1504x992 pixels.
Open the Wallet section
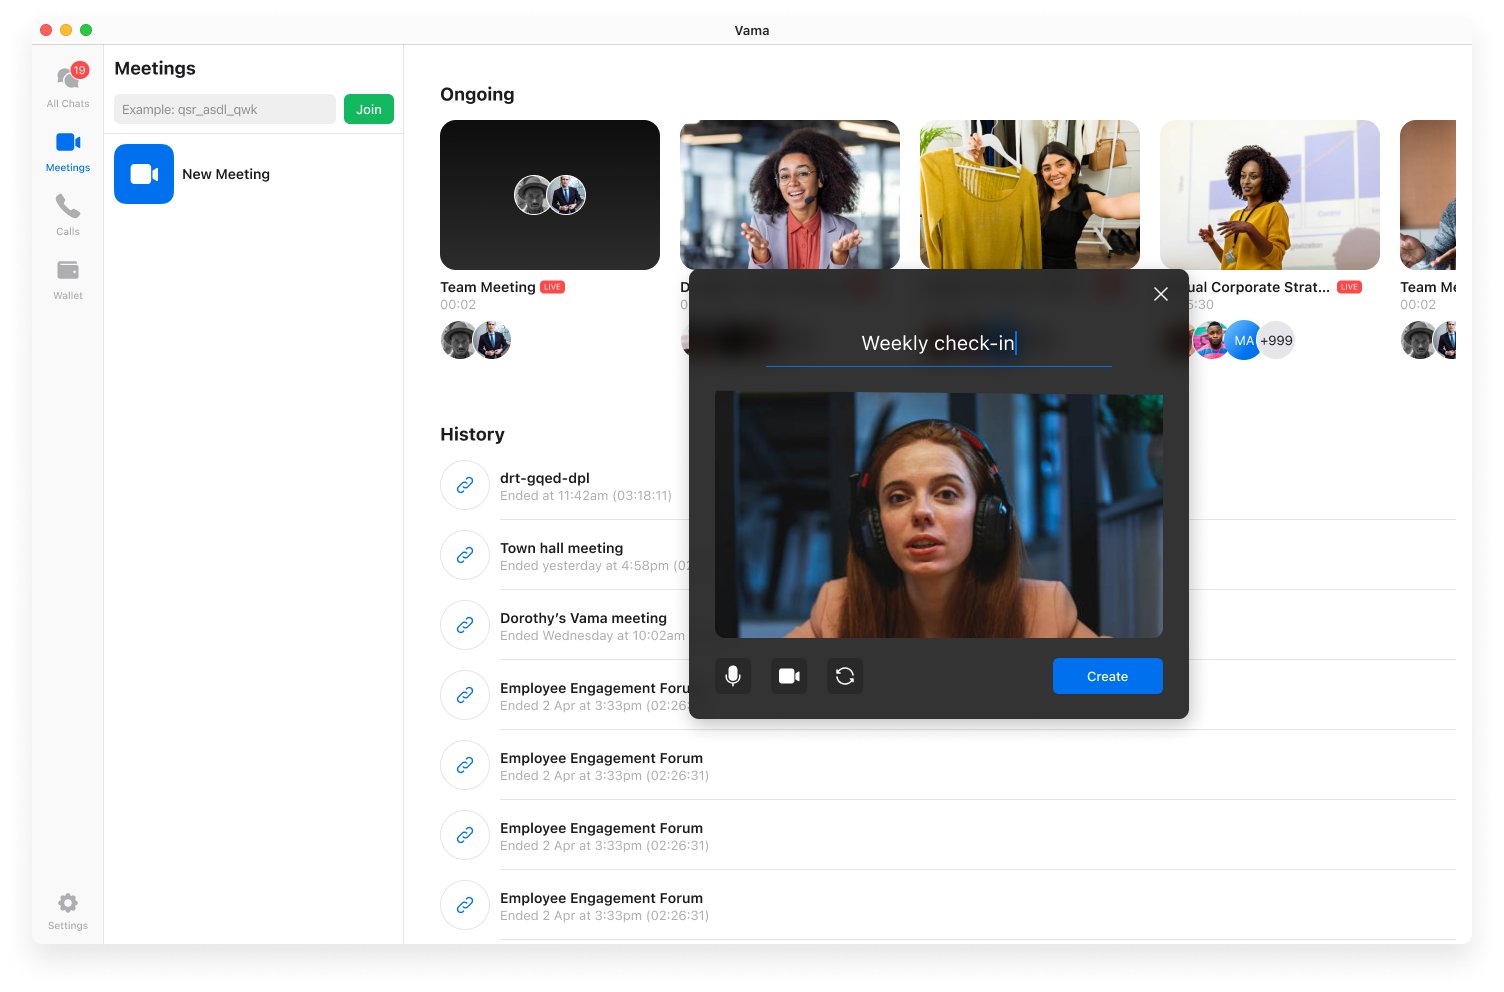click(x=68, y=279)
